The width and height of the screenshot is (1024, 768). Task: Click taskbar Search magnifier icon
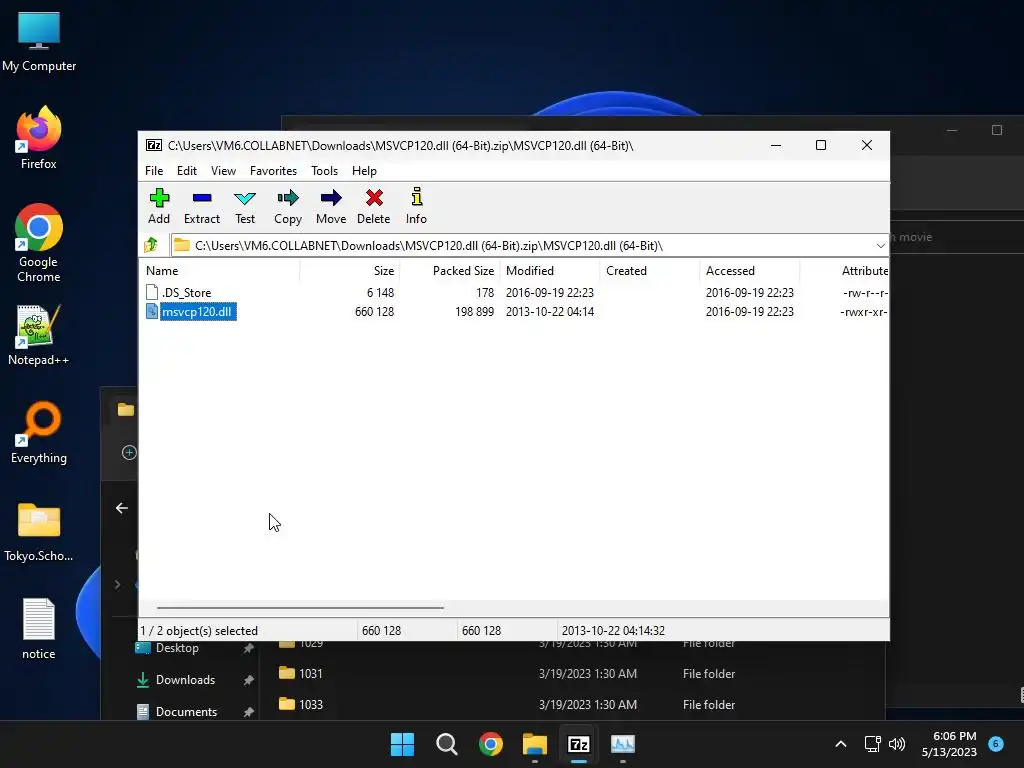click(447, 744)
